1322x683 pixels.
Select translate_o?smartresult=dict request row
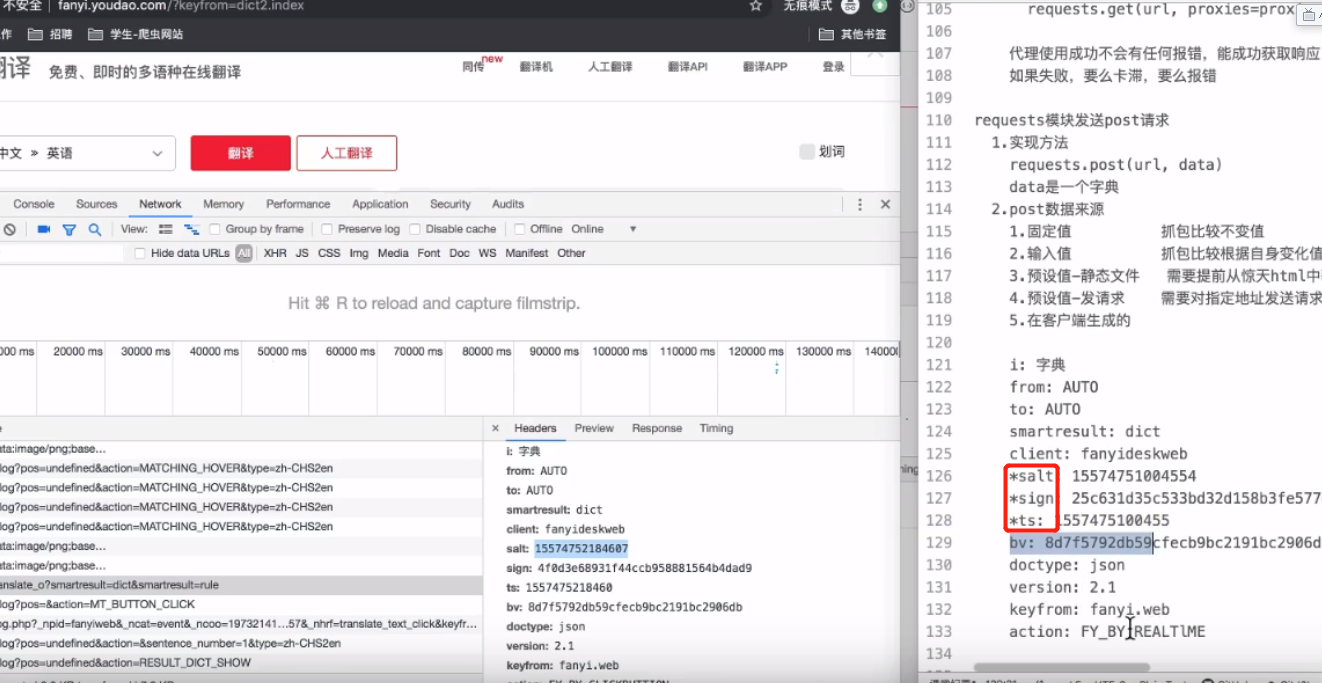click(242, 585)
